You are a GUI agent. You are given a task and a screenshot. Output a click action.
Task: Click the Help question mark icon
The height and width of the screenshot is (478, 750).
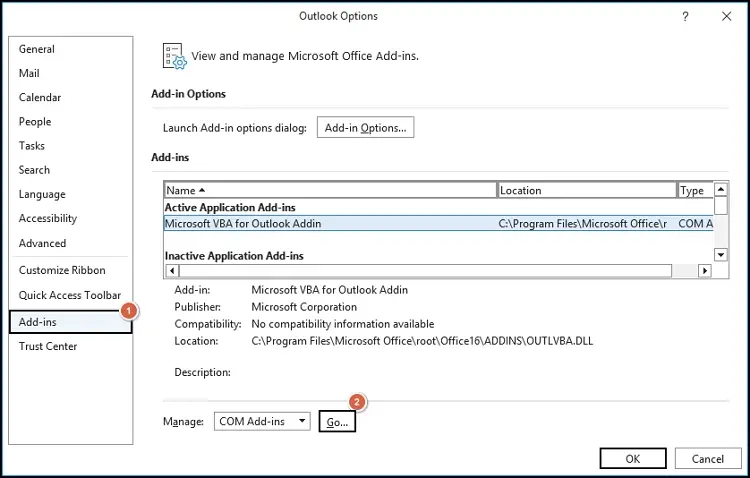point(685,17)
